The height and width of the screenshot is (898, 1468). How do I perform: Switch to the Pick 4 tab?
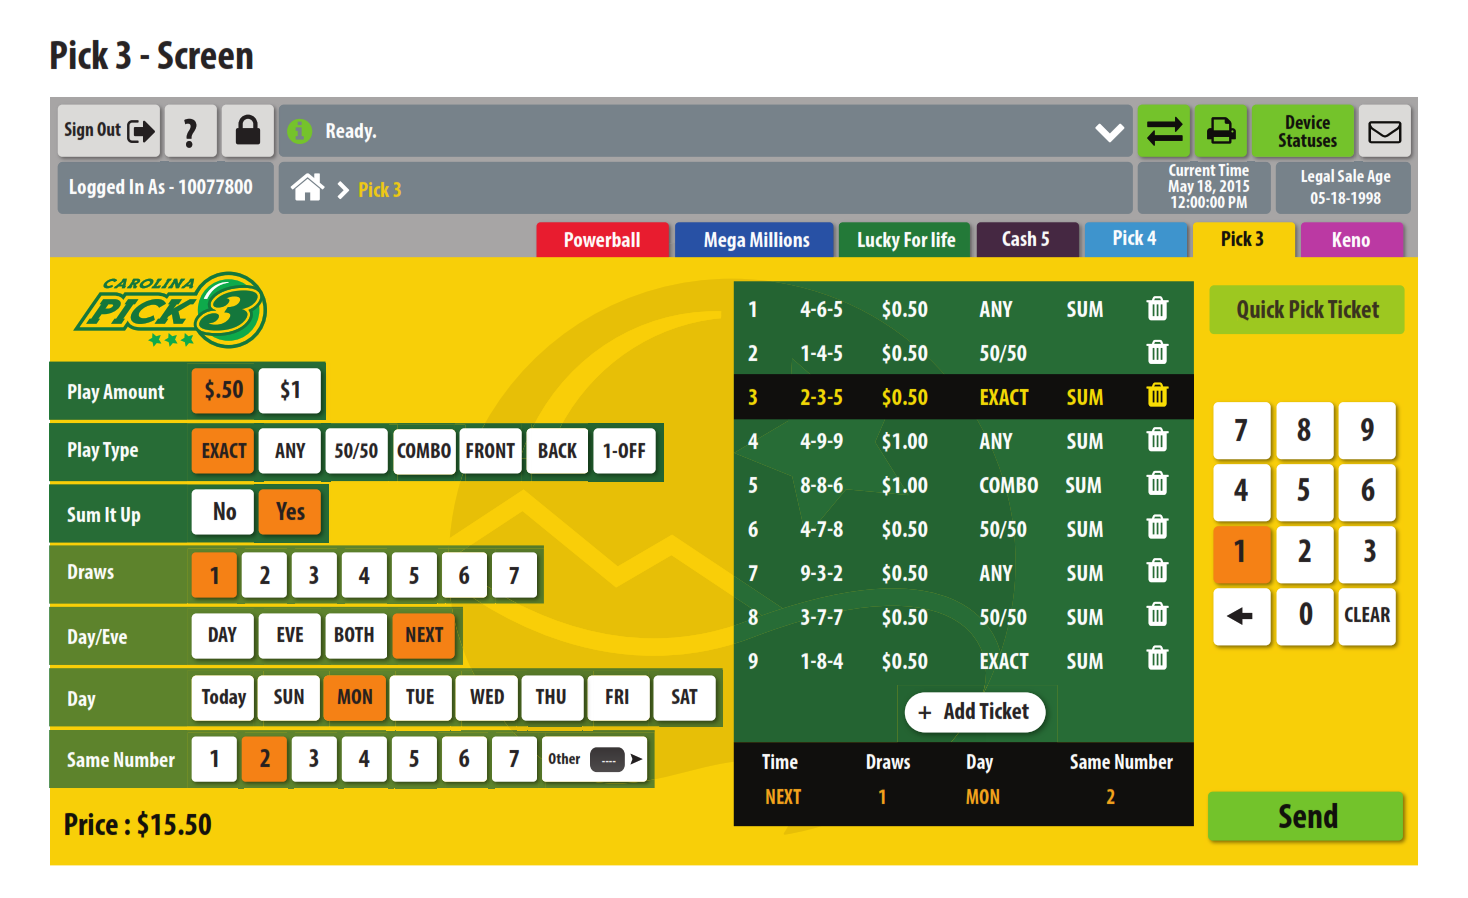coord(1136,239)
